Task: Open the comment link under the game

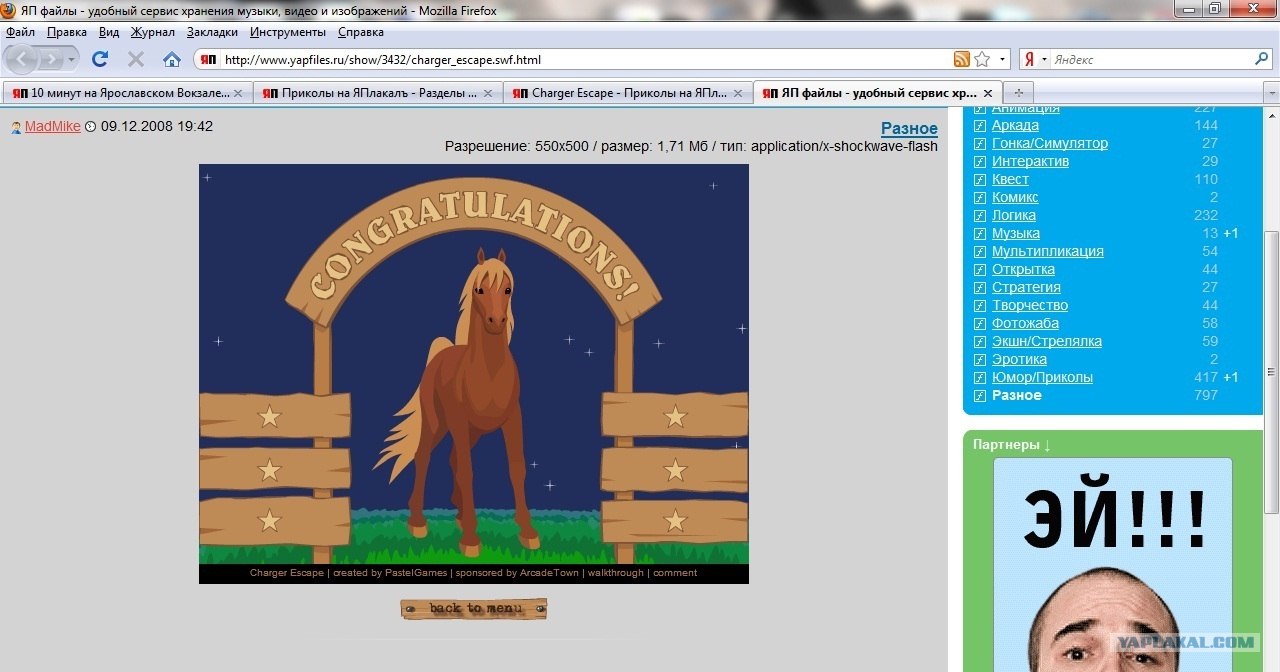Action: coord(675,573)
